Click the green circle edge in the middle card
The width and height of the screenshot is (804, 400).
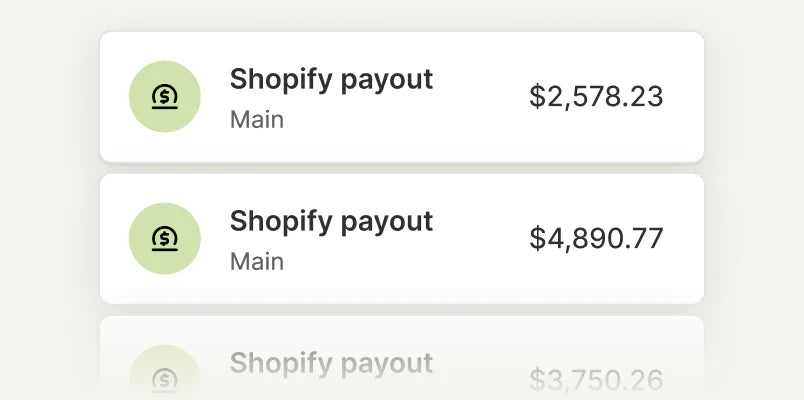point(133,238)
